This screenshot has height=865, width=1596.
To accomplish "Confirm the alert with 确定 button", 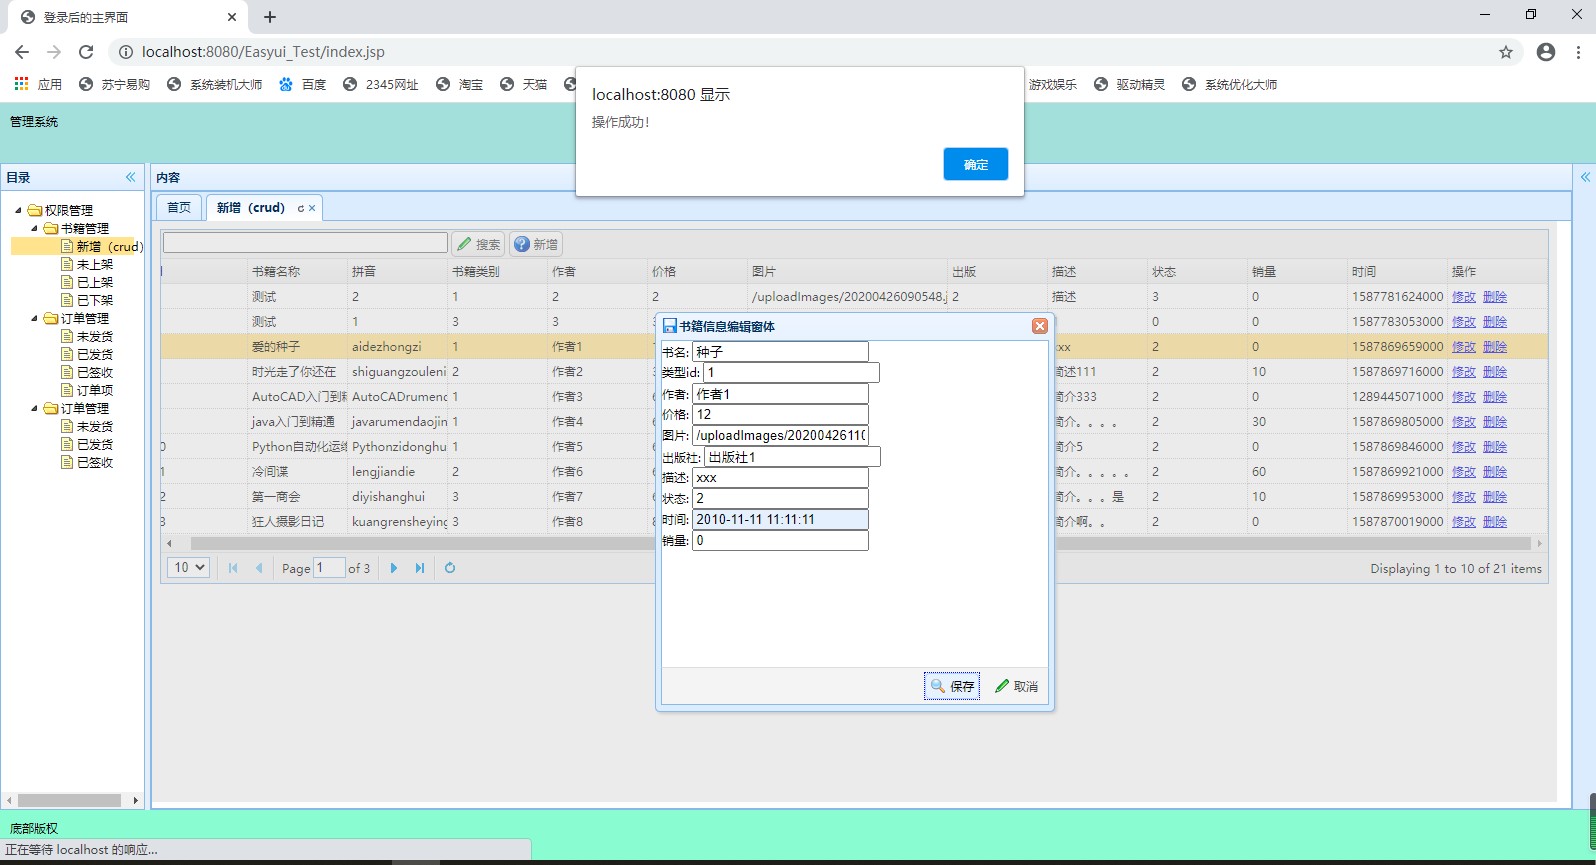I will tap(975, 164).
